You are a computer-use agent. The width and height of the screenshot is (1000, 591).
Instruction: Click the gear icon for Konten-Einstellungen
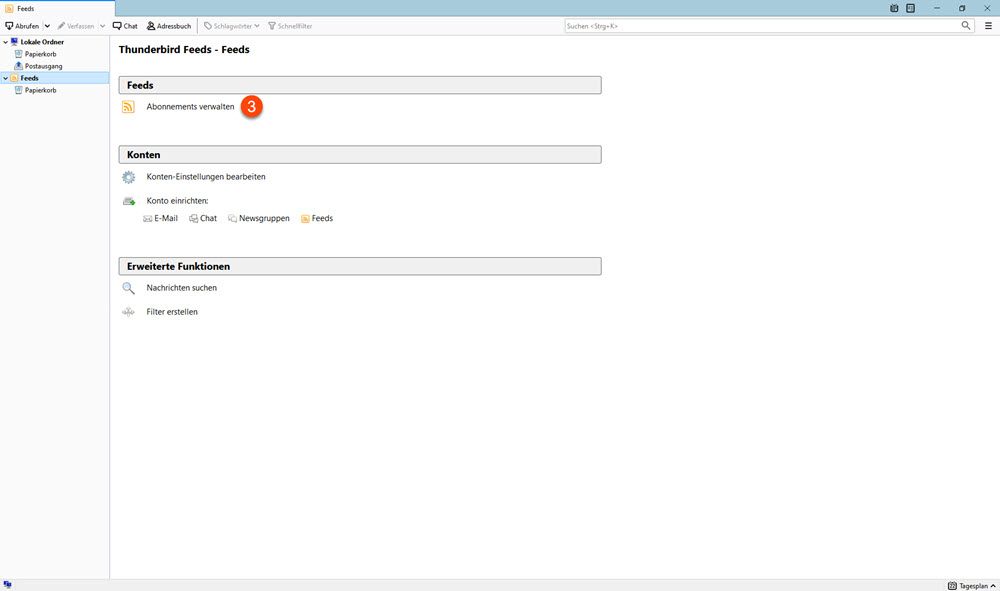(128, 177)
